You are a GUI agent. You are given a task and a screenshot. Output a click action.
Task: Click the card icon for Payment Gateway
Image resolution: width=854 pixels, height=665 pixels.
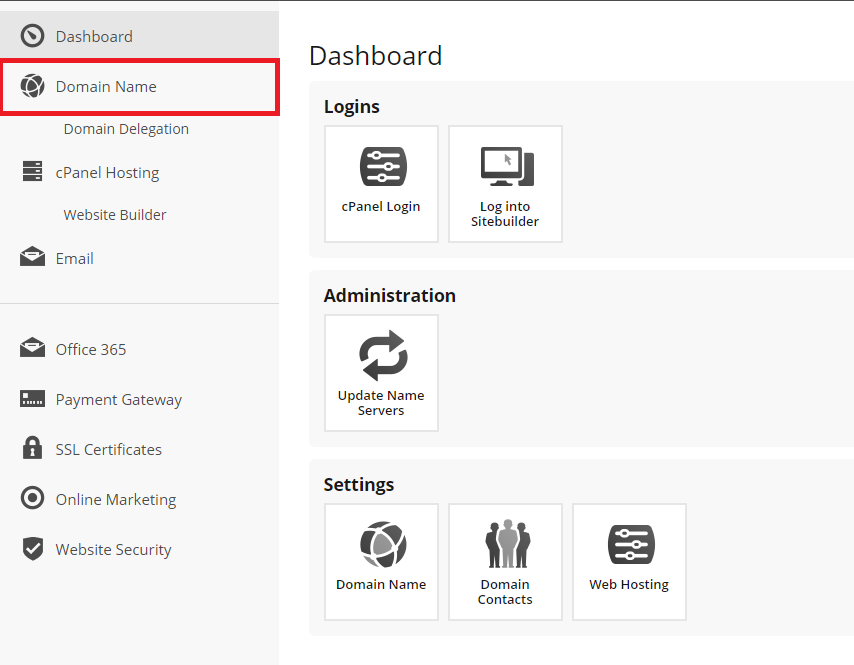tap(32, 399)
